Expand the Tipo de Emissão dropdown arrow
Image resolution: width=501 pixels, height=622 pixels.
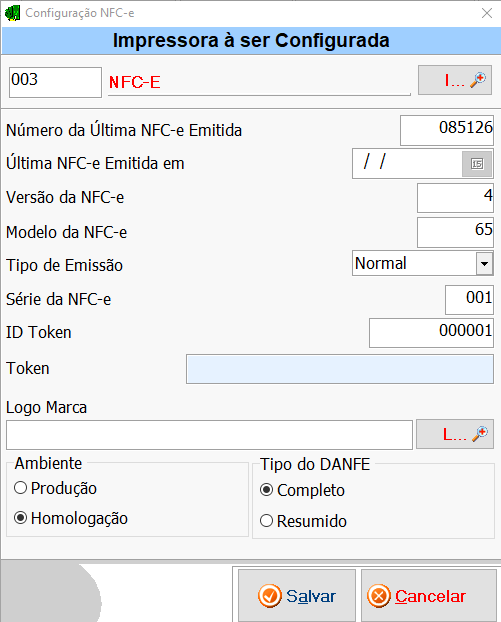(x=484, y=263)
